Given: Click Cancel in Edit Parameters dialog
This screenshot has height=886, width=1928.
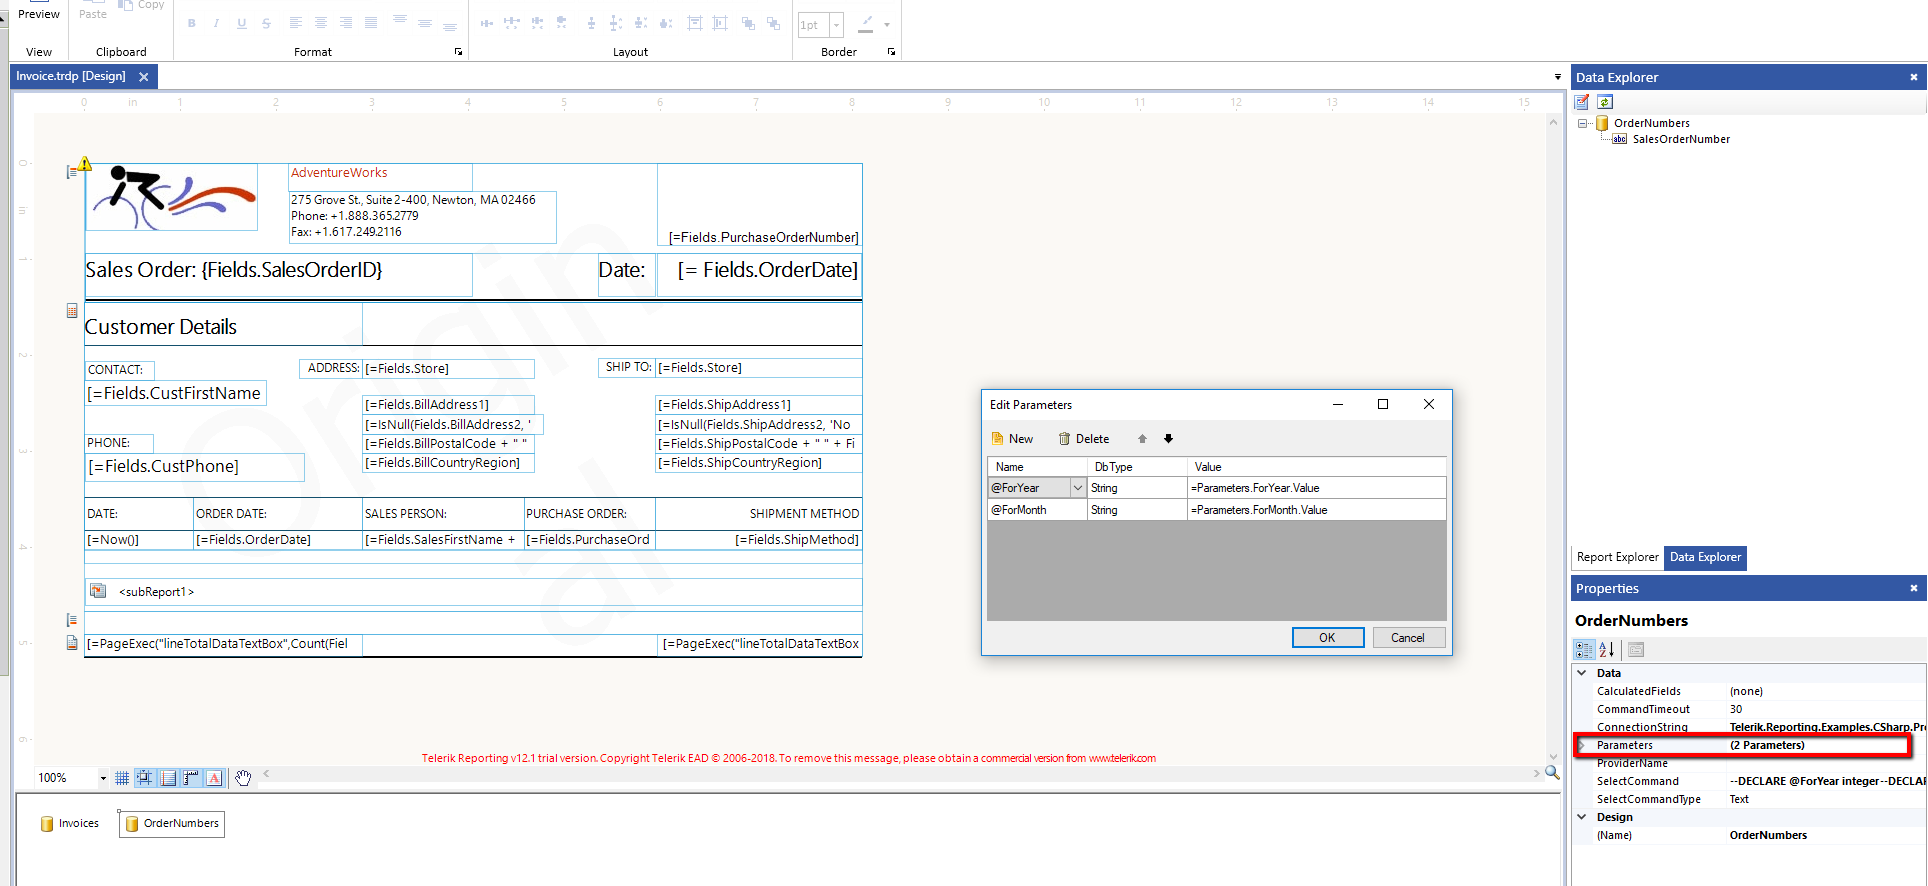Looking at the screenshot, I should point(1407,638).
